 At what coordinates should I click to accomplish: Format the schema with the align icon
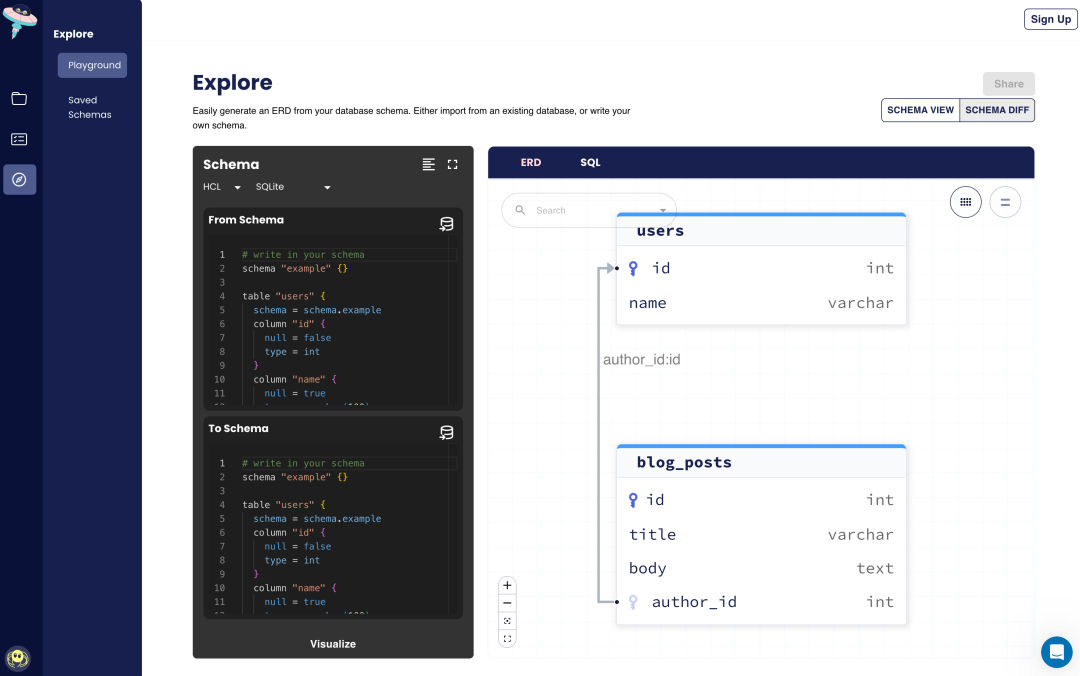[x=428, y=164]
